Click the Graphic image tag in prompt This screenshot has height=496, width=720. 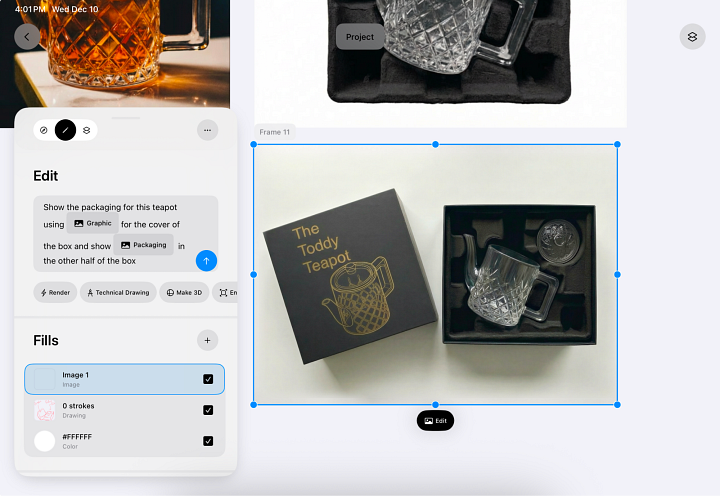click(x=93, y=223)
